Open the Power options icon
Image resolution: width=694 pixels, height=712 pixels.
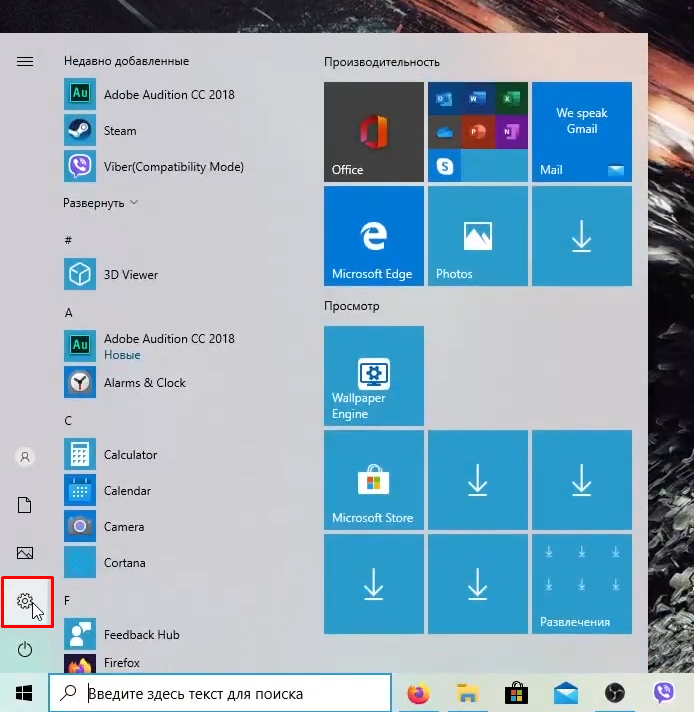point(25,649)
